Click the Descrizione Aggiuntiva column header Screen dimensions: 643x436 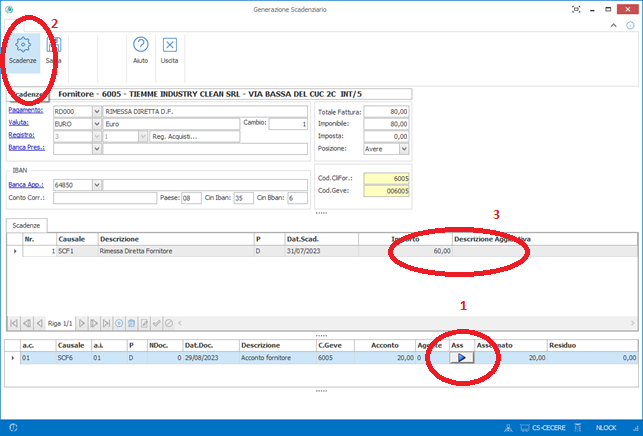pos(545,239)
